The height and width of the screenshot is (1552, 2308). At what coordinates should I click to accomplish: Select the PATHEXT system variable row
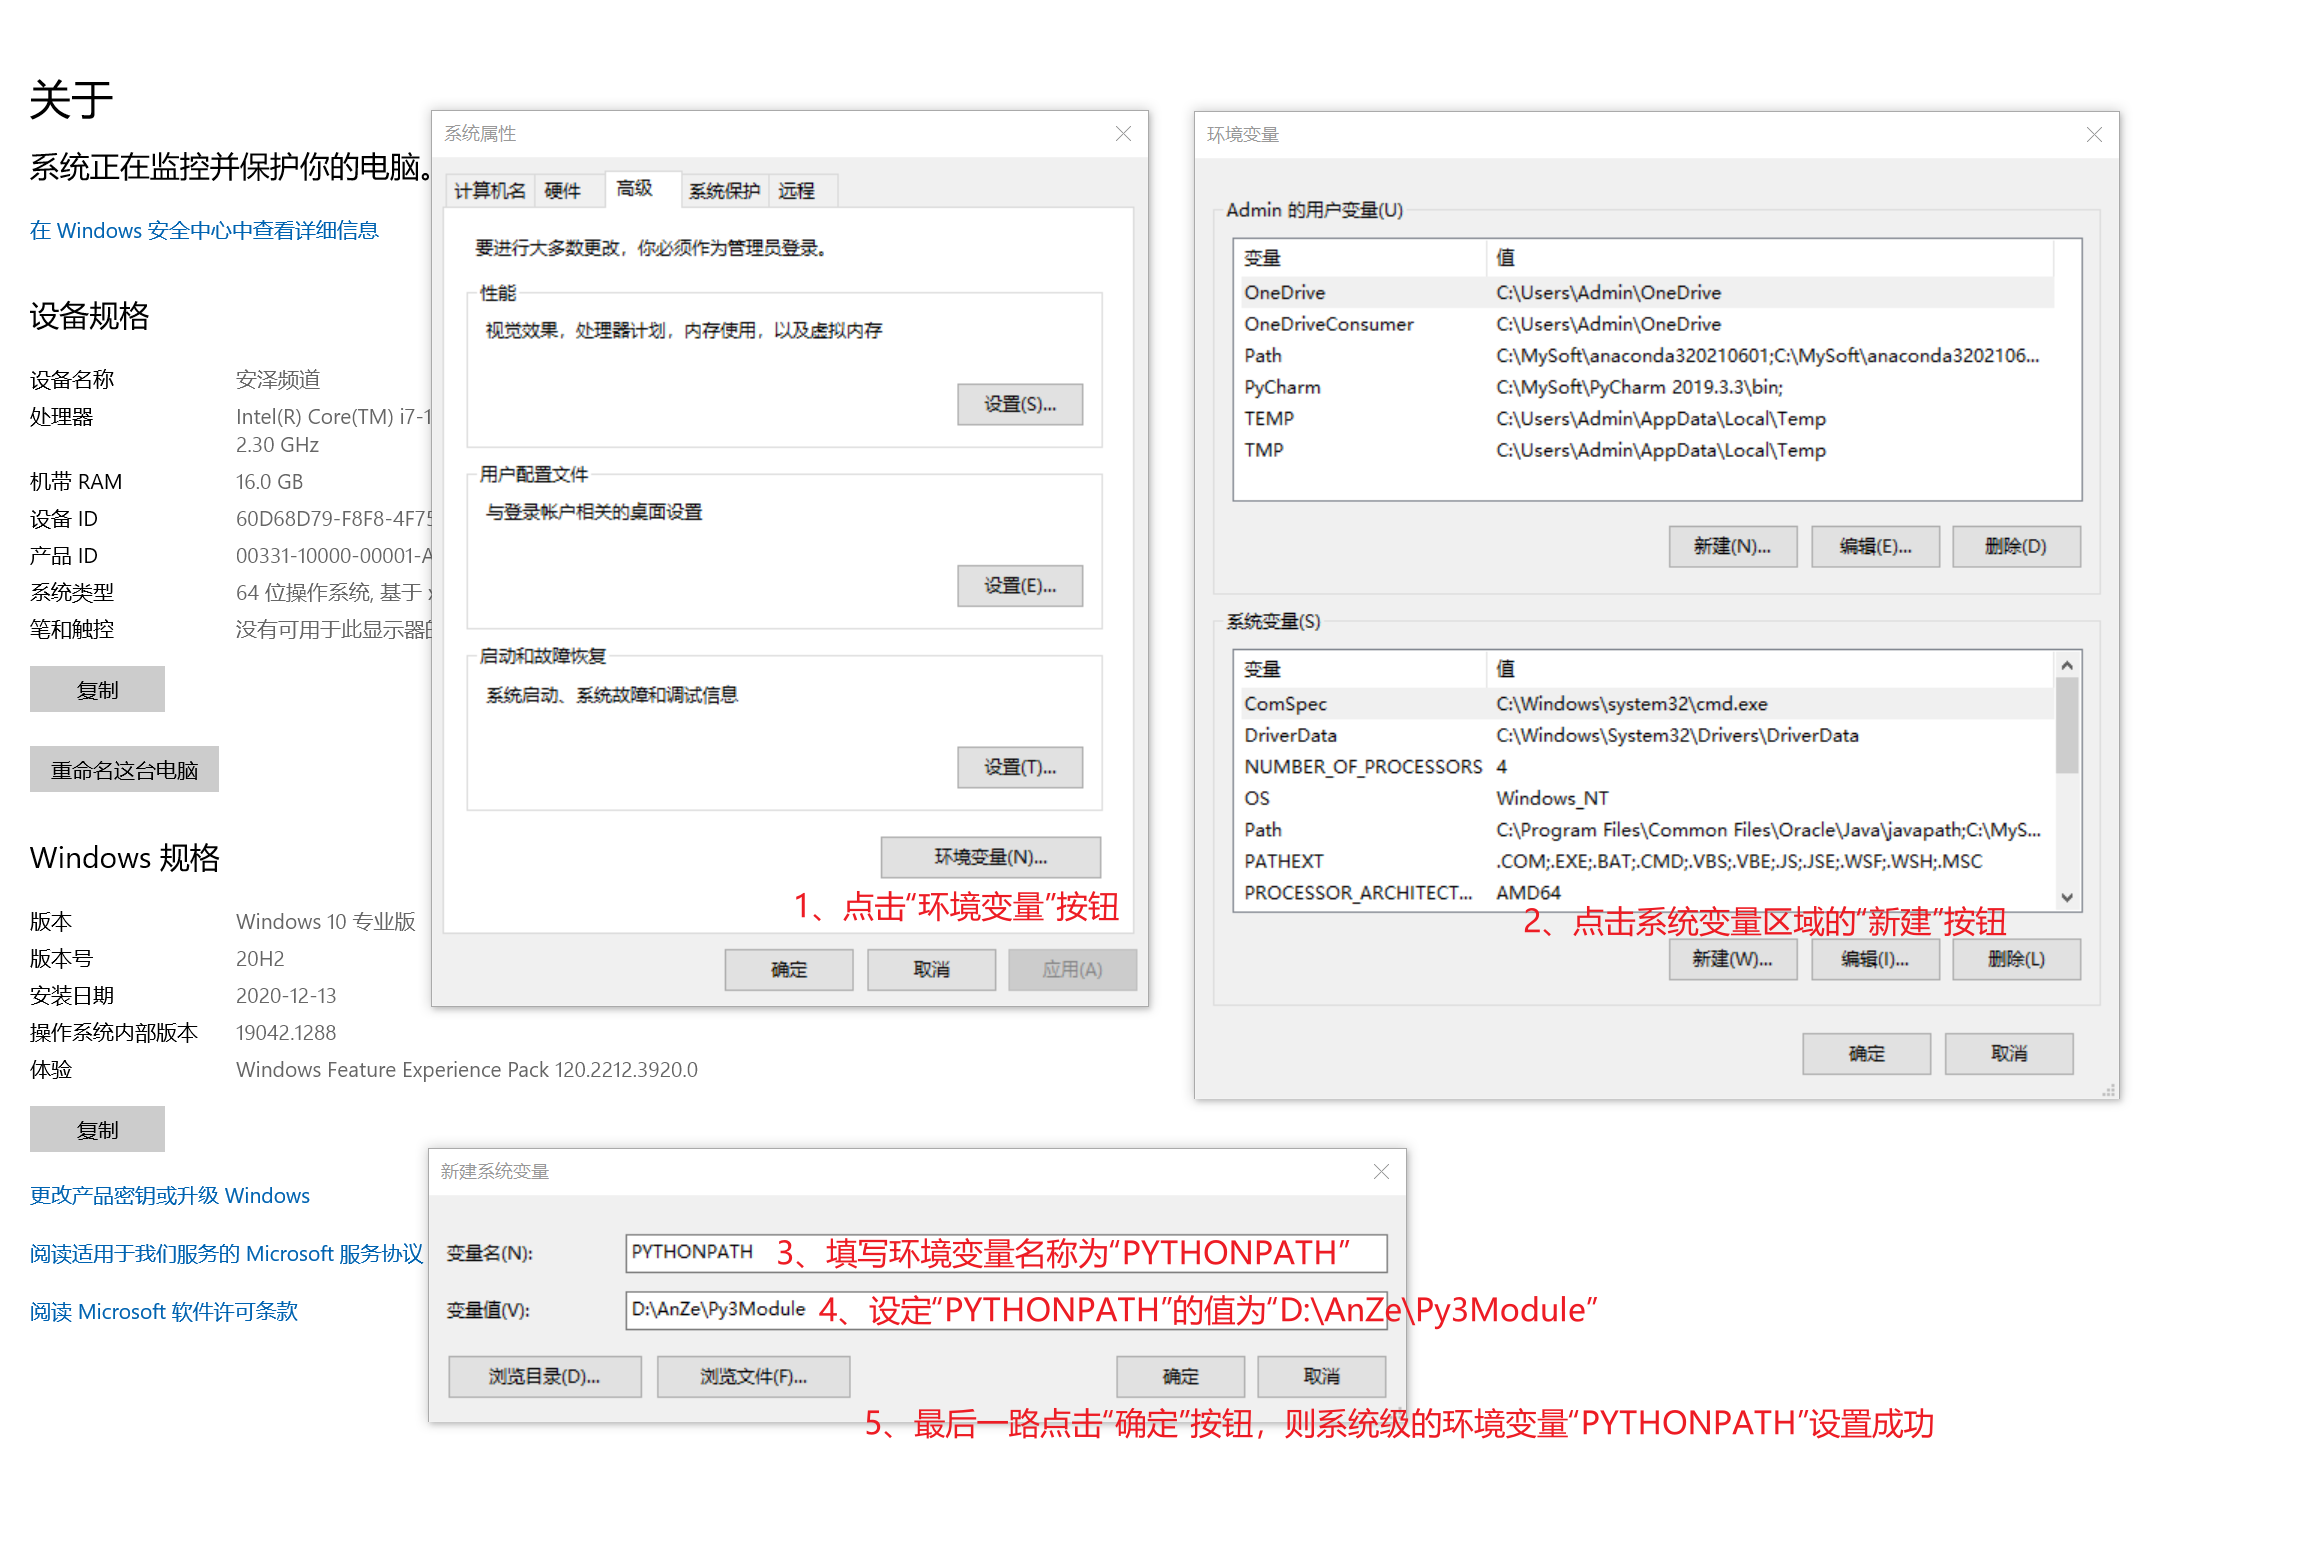(x=1647, y=861)
